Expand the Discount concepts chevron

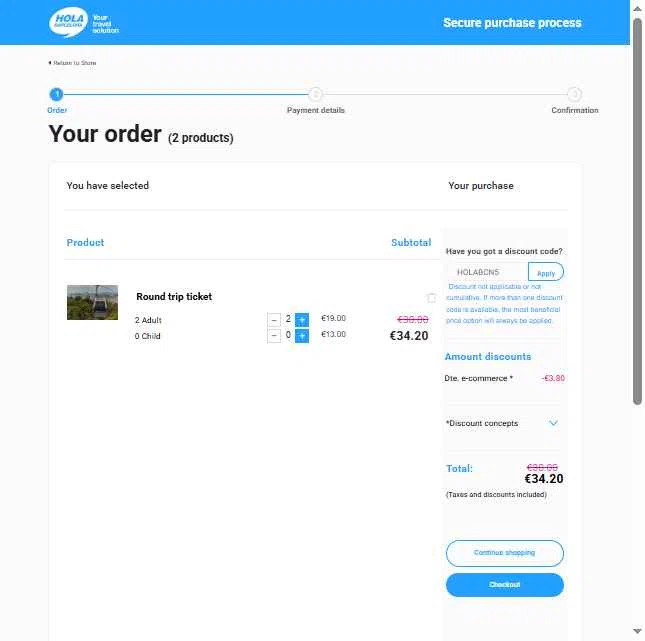pyautogui.click(x=553, y=423)
